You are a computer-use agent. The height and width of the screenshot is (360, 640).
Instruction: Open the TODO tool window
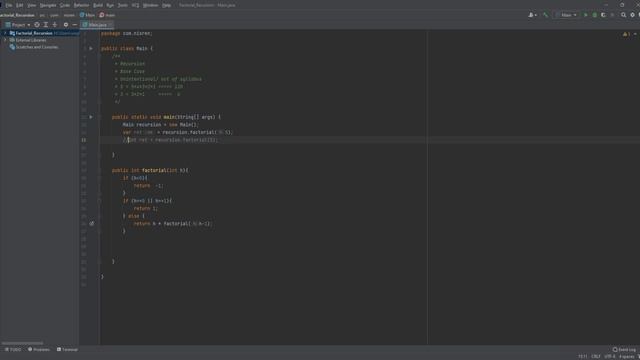pyautogui.click(x=13, y=350)
